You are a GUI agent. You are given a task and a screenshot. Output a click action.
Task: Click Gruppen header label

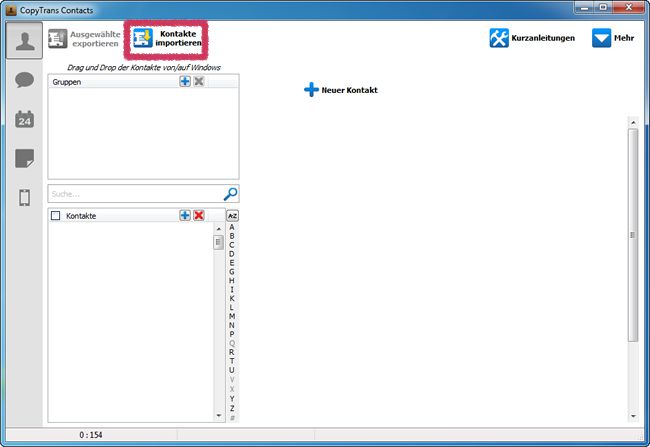tap(67, 82)
